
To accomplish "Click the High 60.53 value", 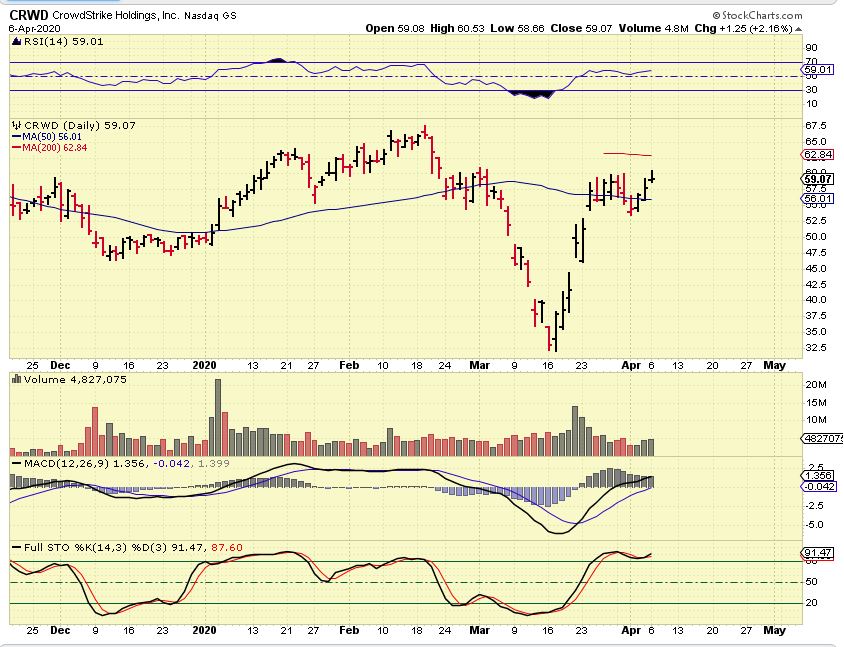I will [458, 29].
